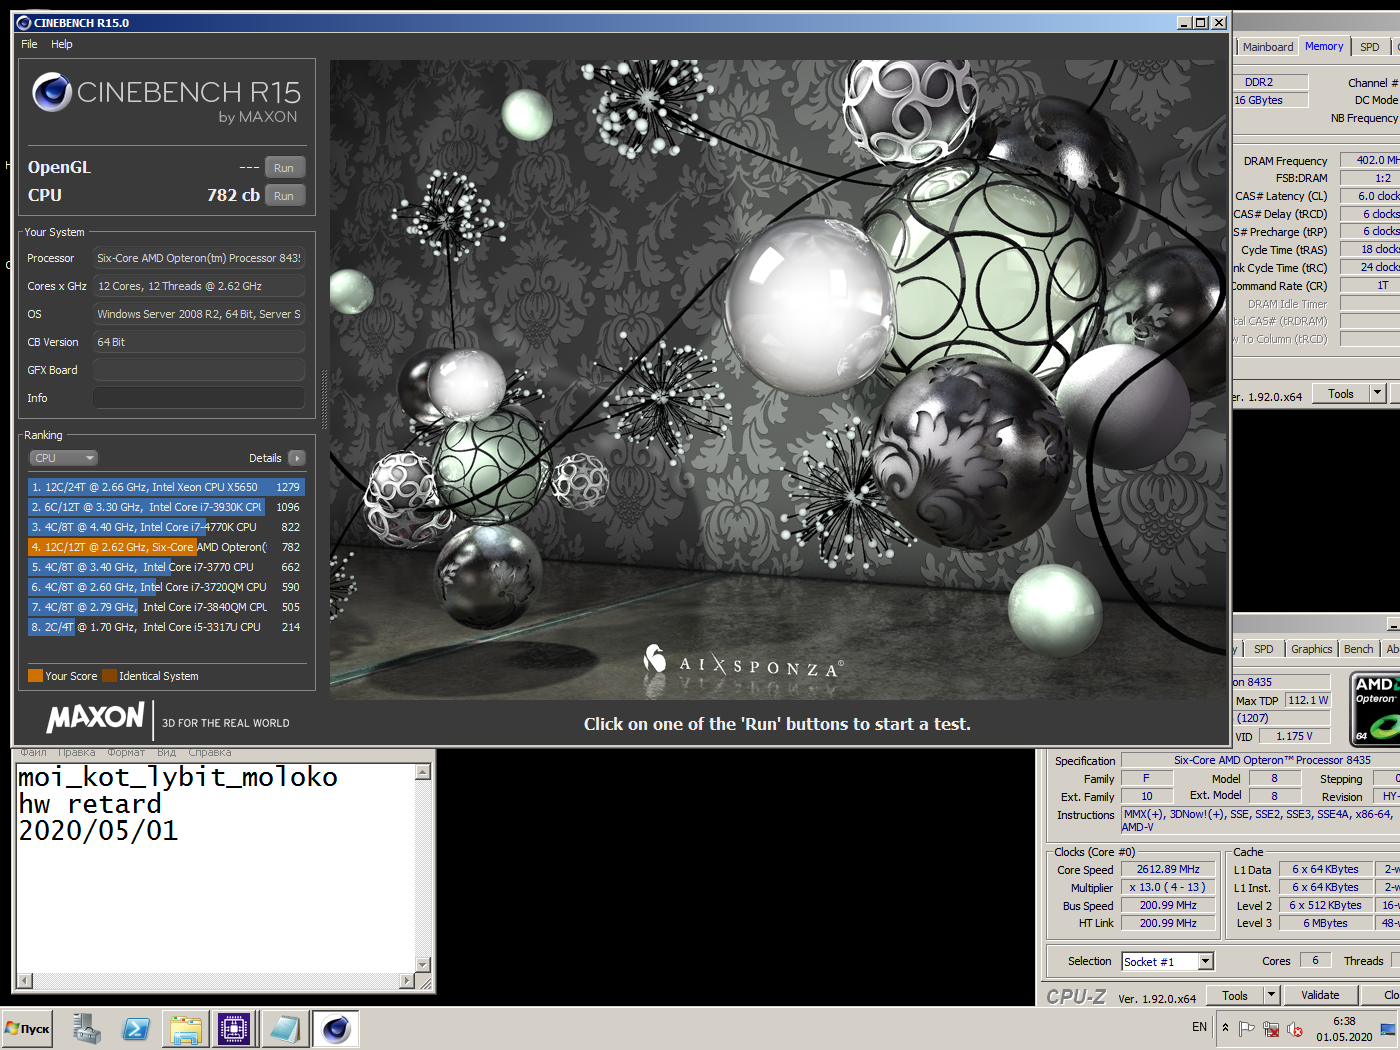1400x1050 pixels.
Task: Click Tools button in upper CPU-Z window
Action: (1341, 394)
